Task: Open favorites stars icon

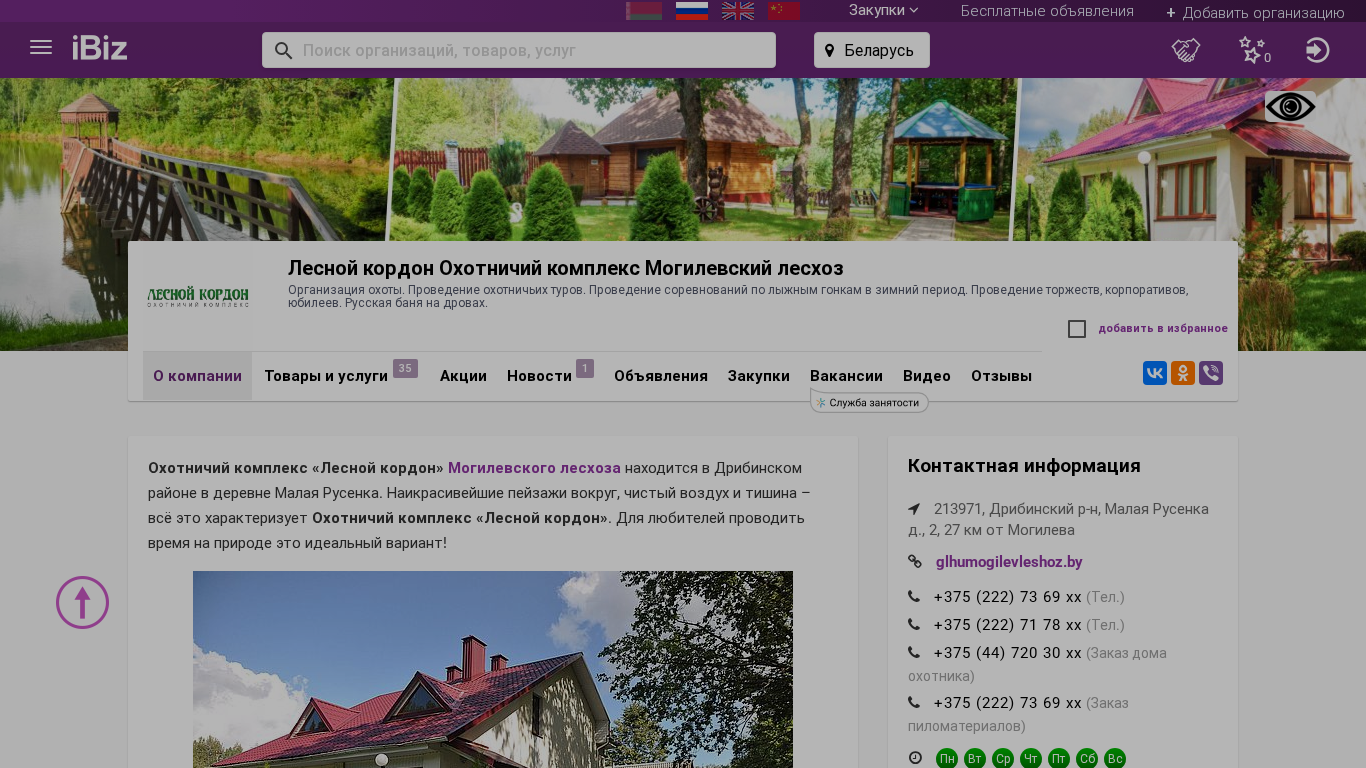Action: (x=1253, y=50)
